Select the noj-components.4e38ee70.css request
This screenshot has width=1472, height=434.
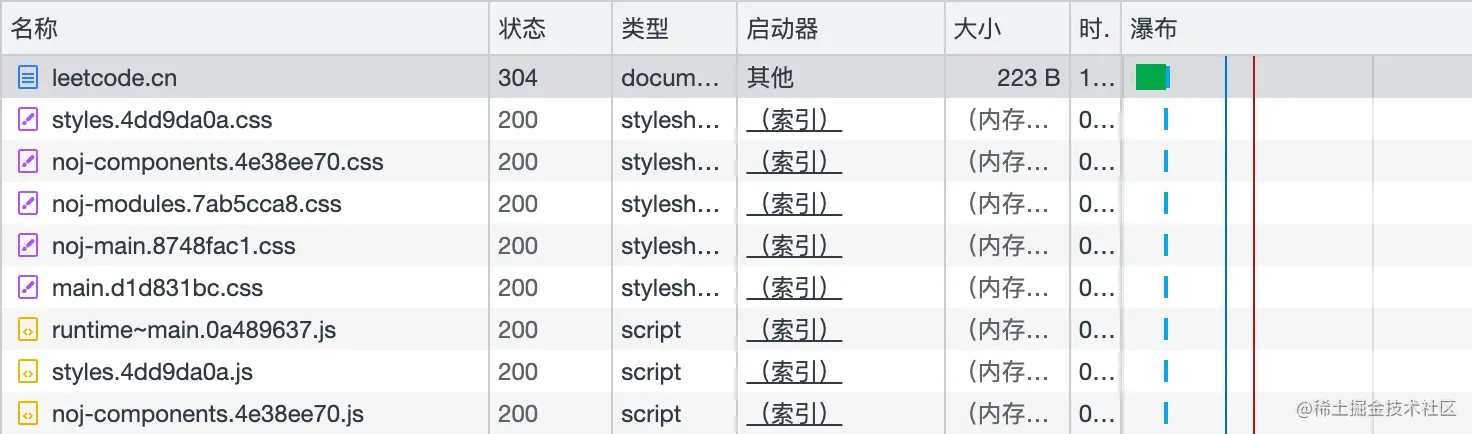click(x=736, y=161)
